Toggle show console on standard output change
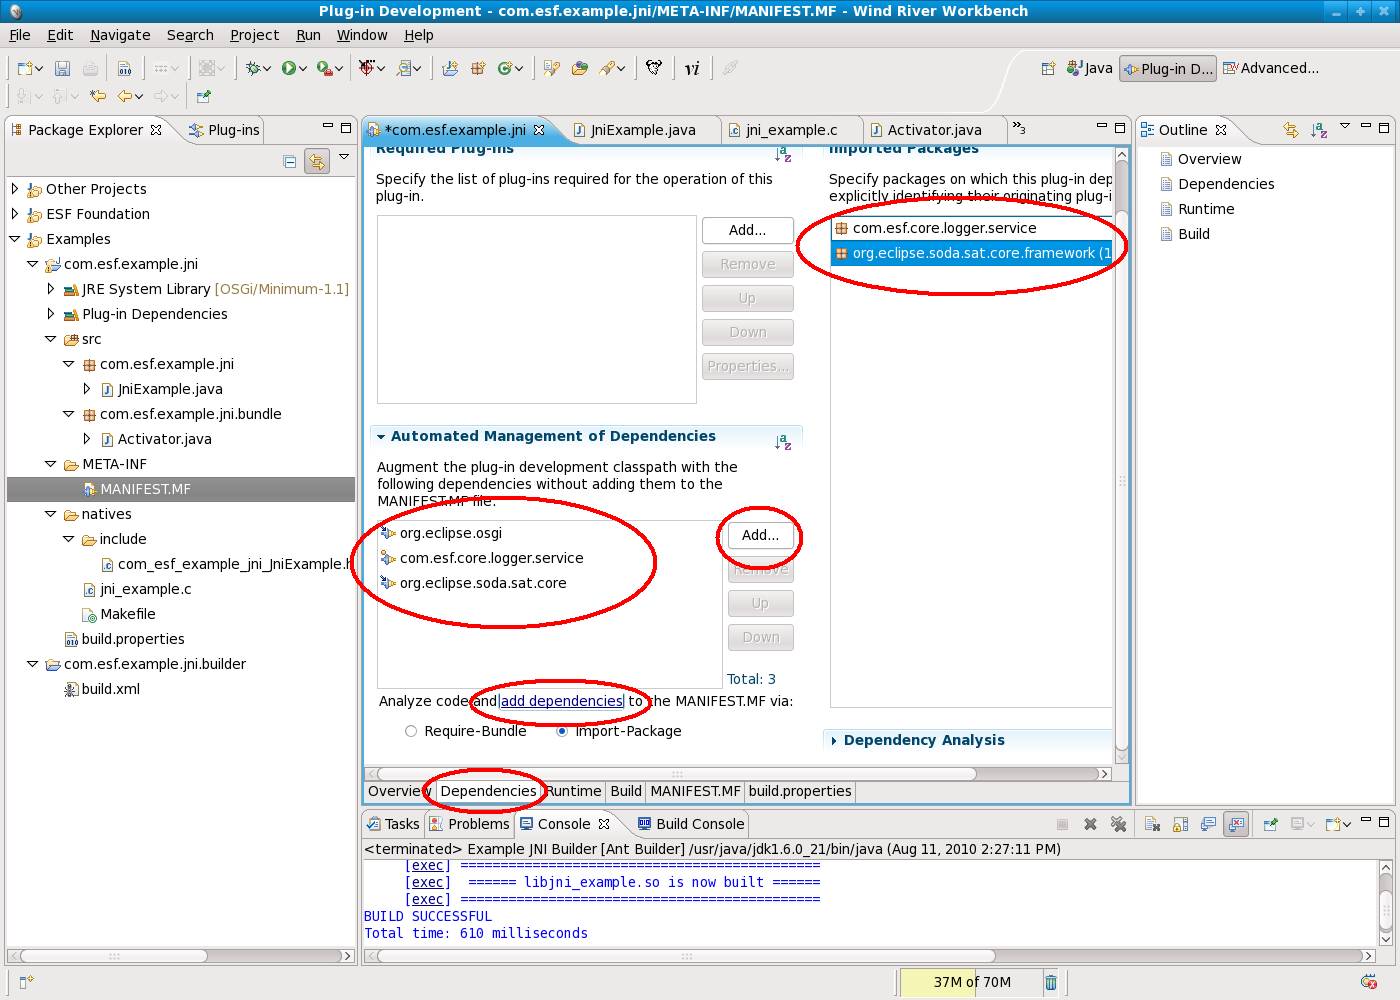 (x=1208, y=824)
